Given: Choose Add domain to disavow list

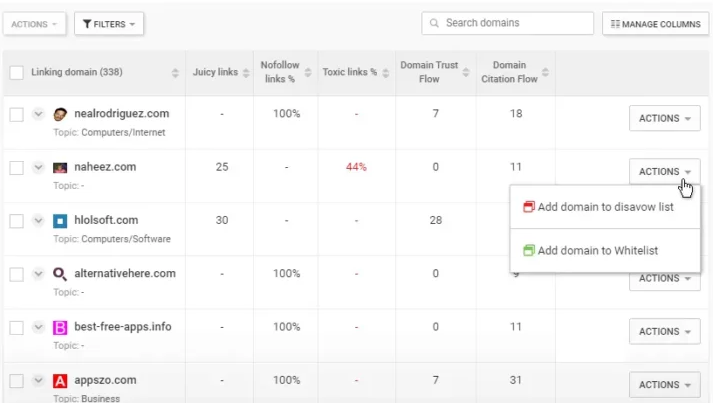Looking at the screenshot, I should pos(605,207).
